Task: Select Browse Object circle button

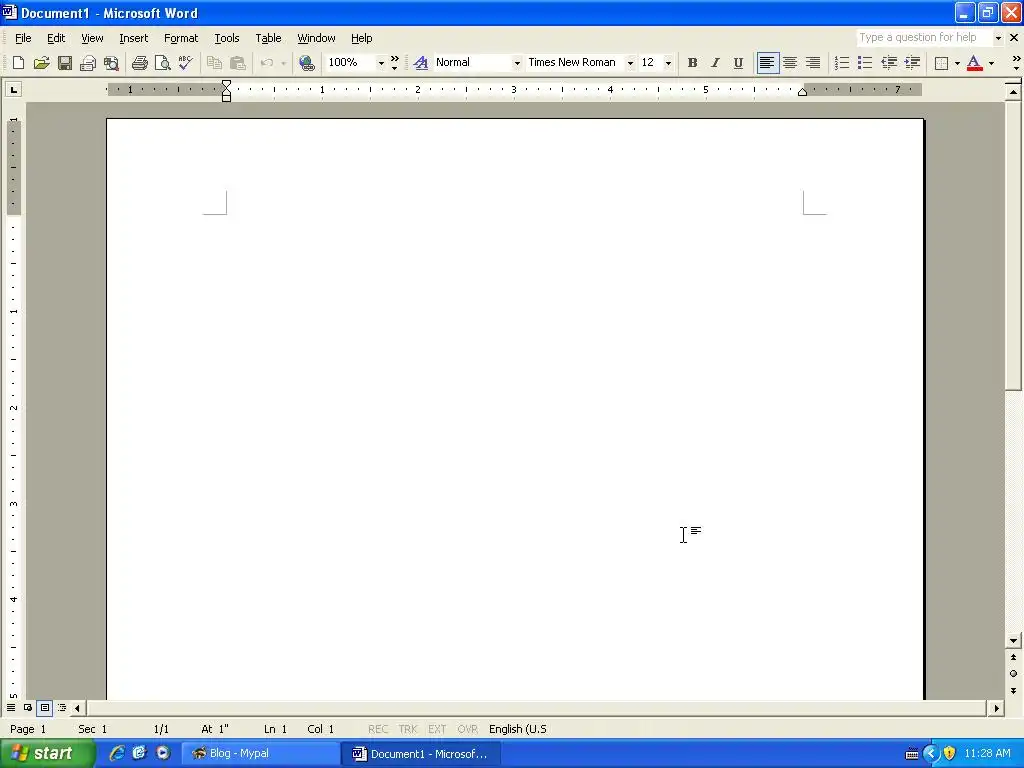Action: [1013, 673]
